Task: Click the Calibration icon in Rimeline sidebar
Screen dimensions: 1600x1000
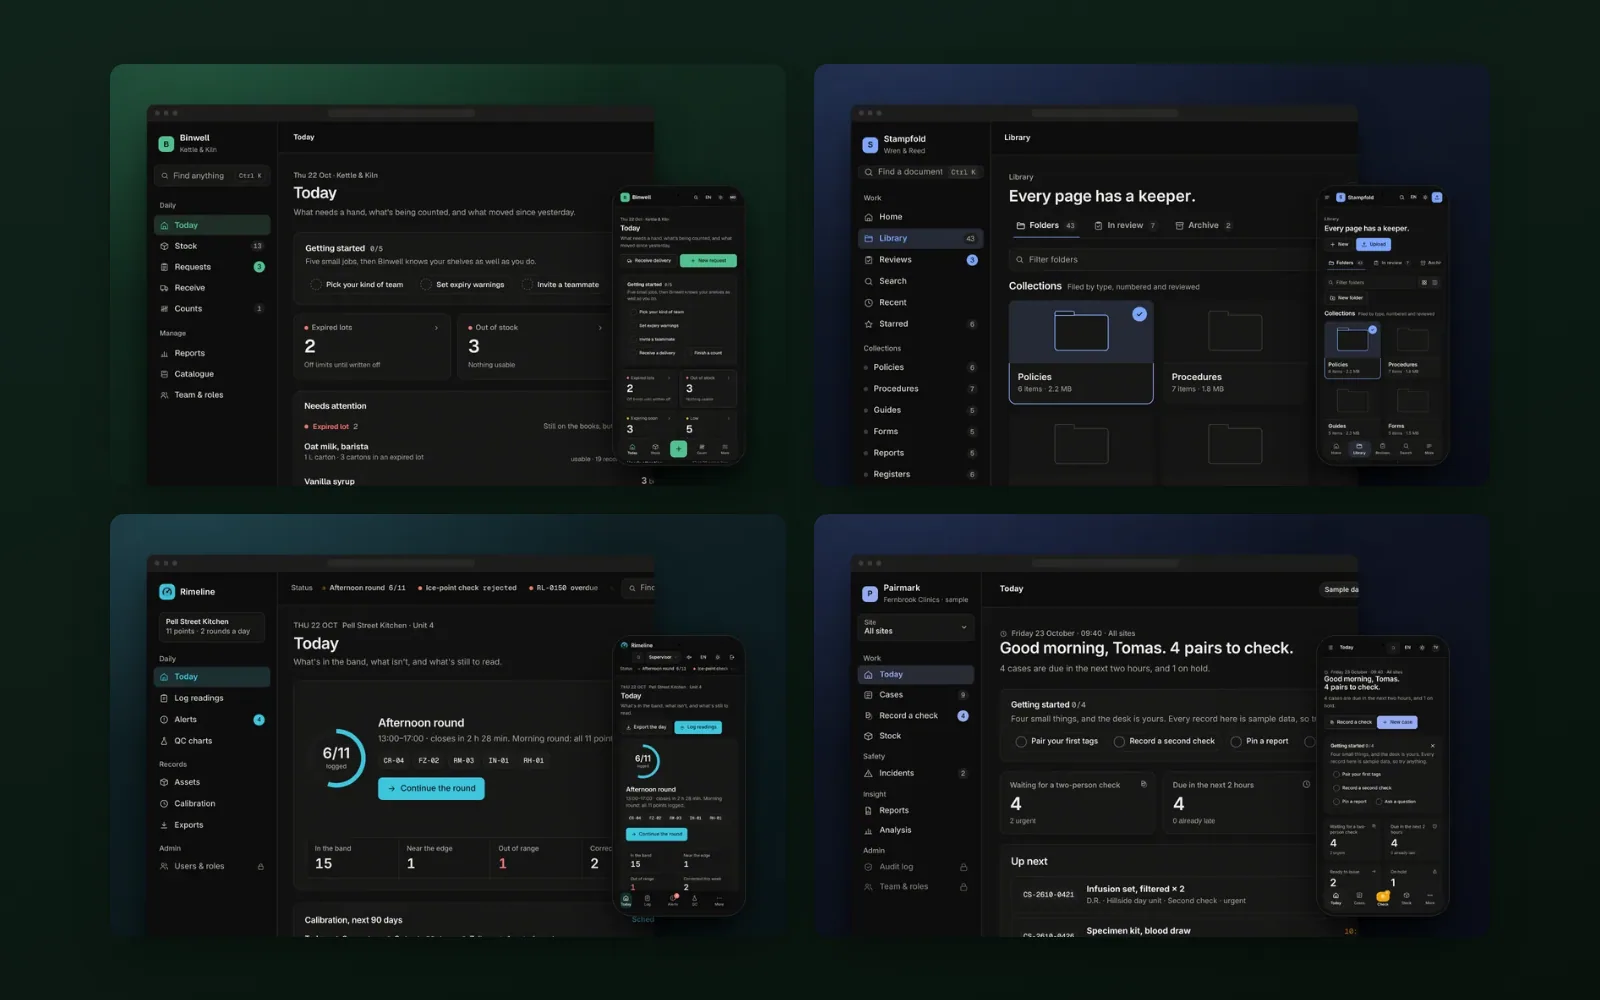Action: [x=164, y=804]
